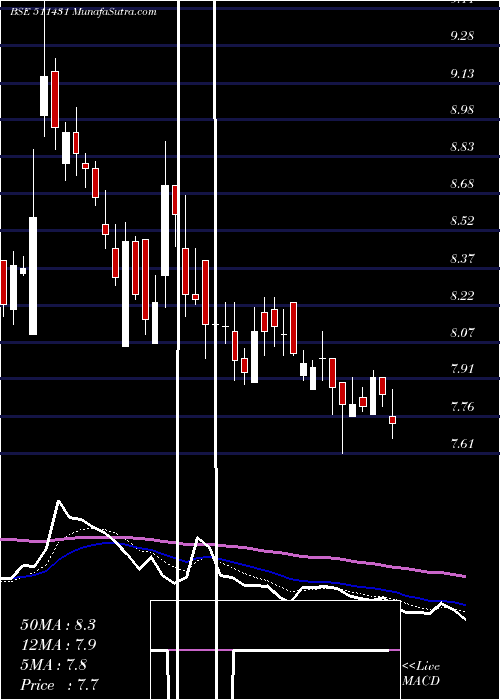
Task: Click the 8.83 price axis label
Action: 462,147
